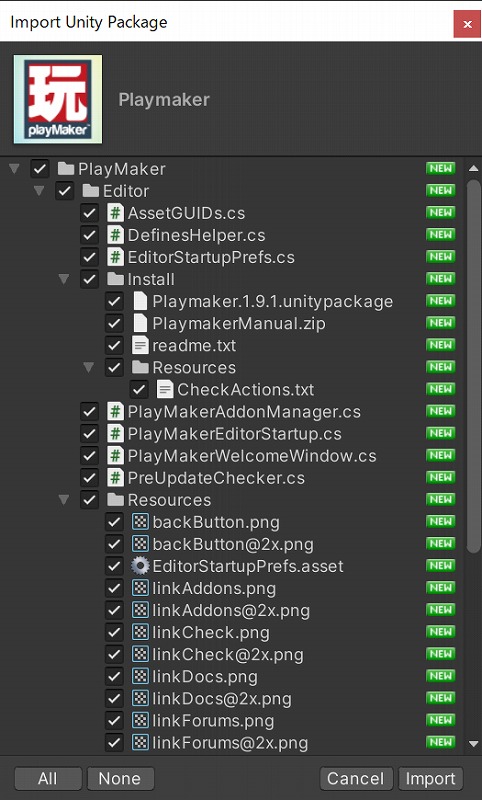Collapse the Editor folder arrow
The image size is (482, 800).
click(39, 191)
